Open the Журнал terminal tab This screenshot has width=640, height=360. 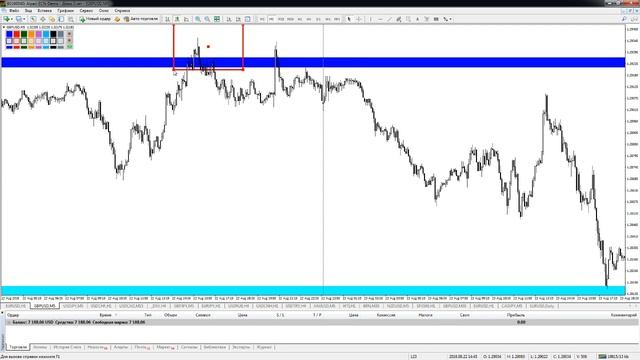pos(264,347)
